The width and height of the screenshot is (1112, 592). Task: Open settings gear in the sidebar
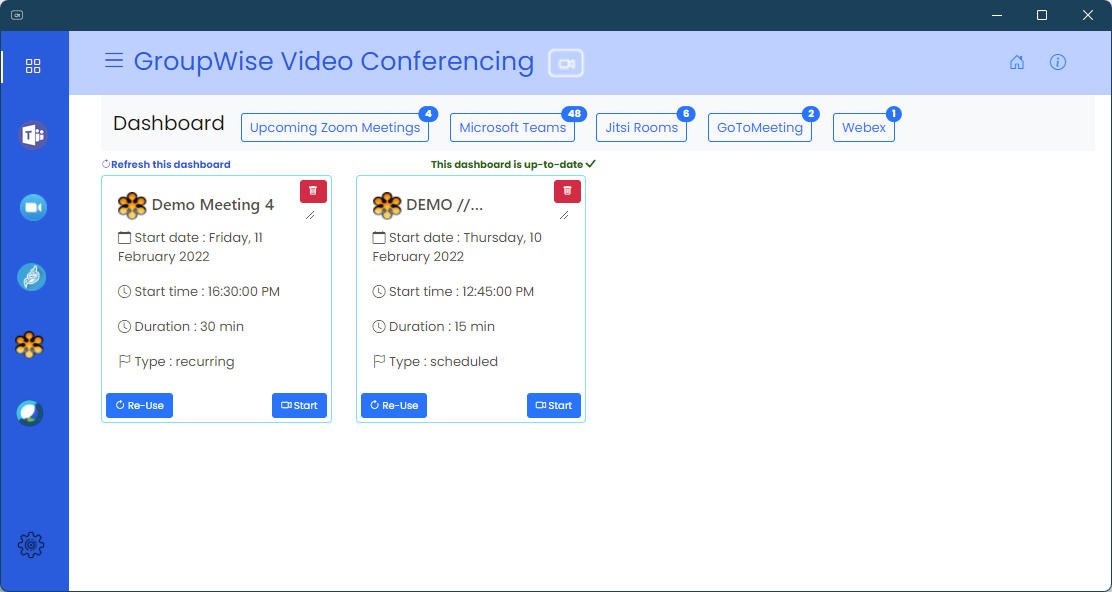coord(31,544)
